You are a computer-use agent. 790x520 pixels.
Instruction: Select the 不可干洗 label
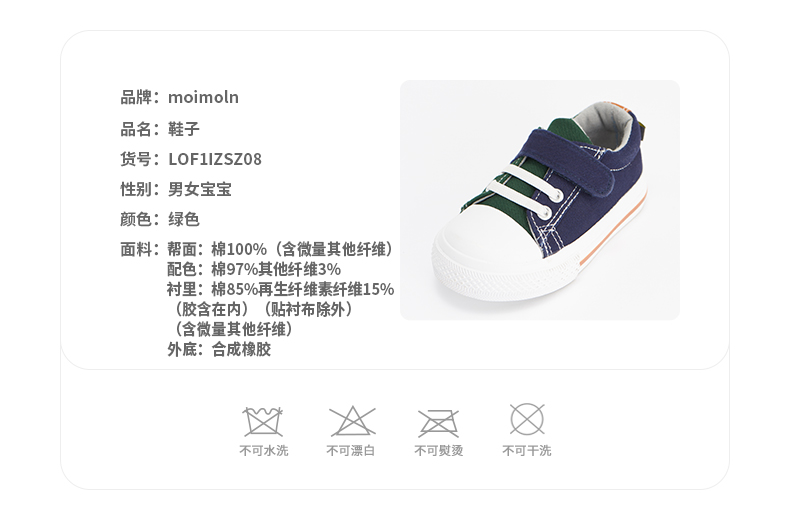click(527, 450)
